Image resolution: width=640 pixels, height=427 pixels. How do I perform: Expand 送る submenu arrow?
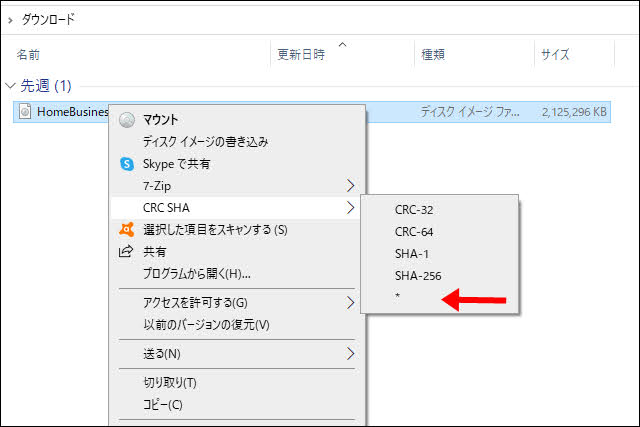tap(350, 354)
